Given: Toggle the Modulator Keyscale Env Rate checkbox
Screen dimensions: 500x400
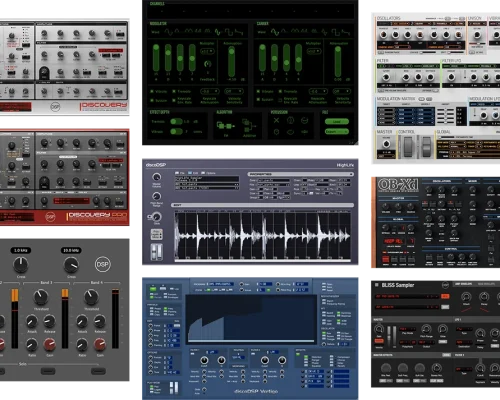Looking at the screenshot, I should (174, 100).
